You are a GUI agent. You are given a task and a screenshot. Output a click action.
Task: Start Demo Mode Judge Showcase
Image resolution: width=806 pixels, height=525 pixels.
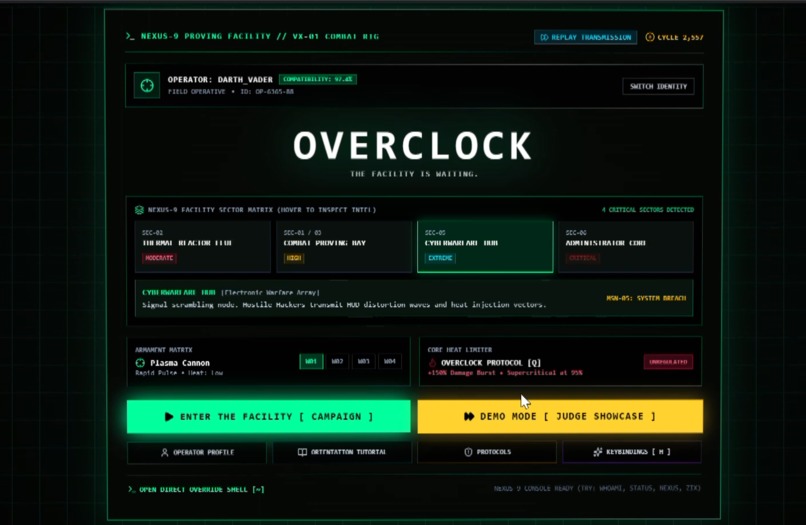coord(560,417)
